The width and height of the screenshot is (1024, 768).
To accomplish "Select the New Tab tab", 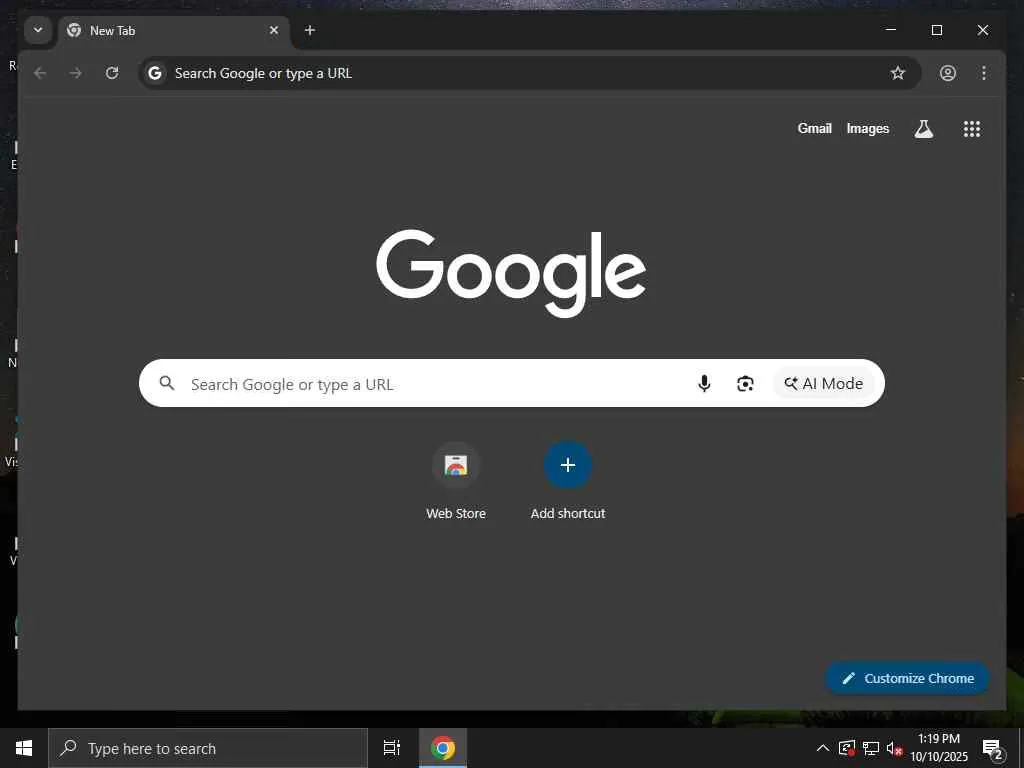I will pos(174,31).
